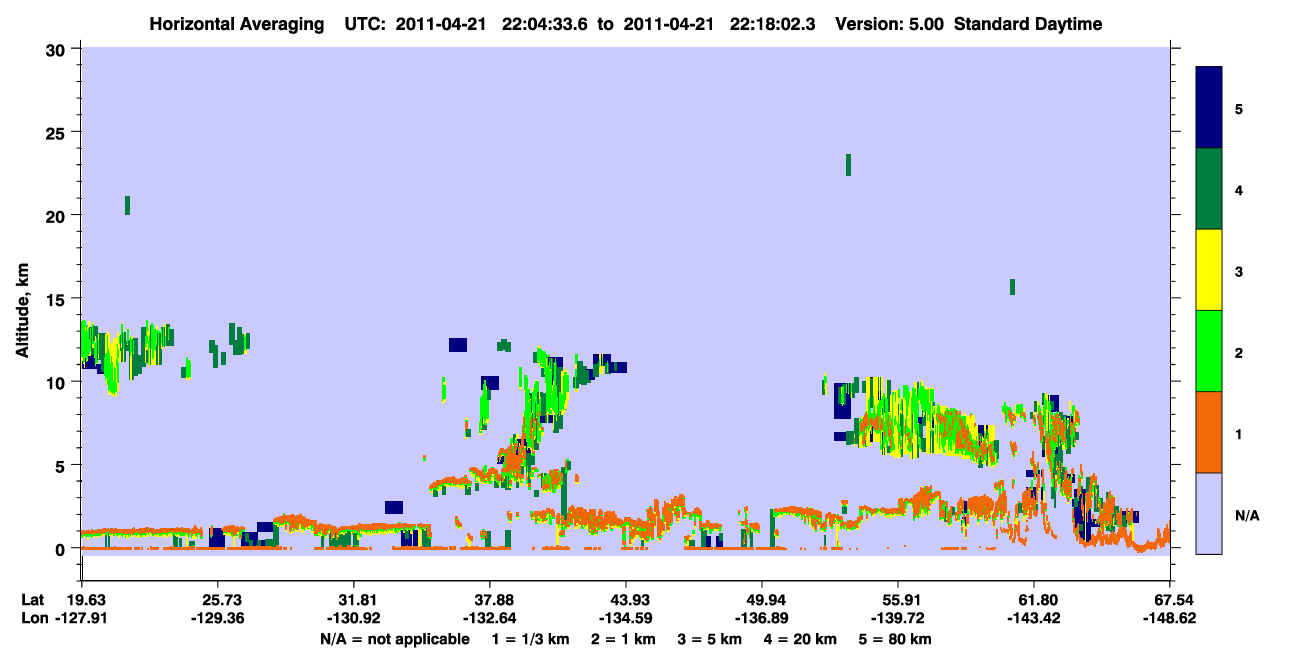Click the color bar label '5'

(1239, 108)
